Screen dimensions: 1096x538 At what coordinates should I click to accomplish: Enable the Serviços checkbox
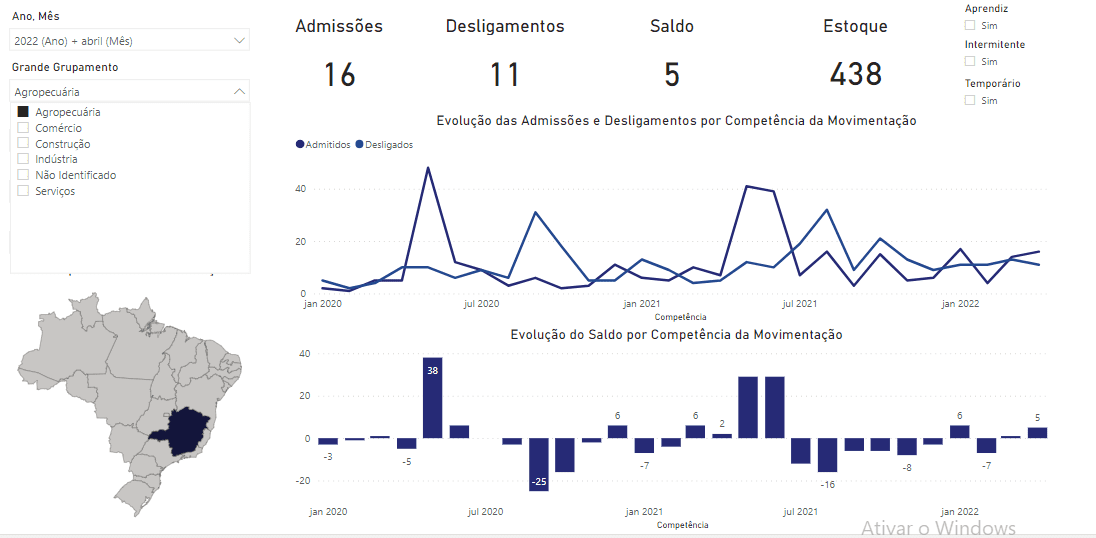point(23,191)
